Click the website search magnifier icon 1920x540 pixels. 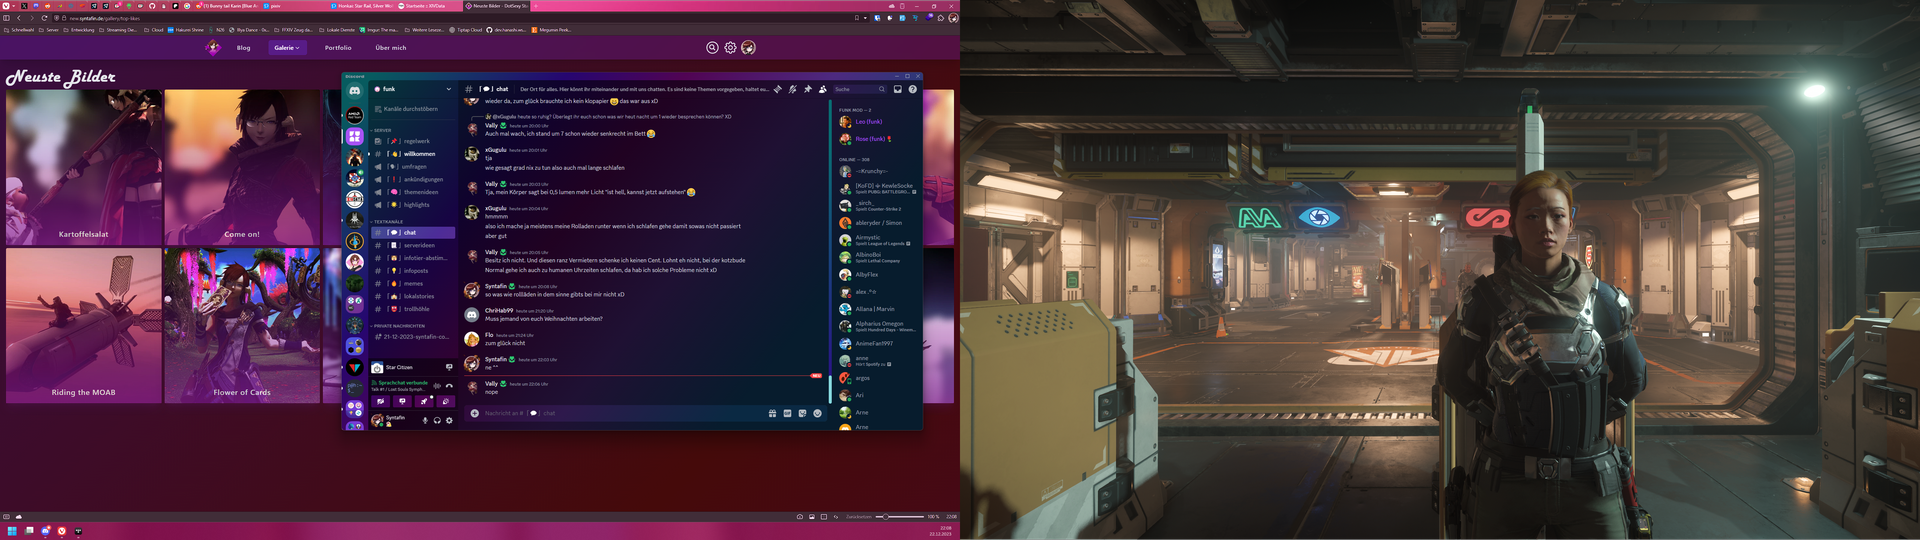[712, 48]
